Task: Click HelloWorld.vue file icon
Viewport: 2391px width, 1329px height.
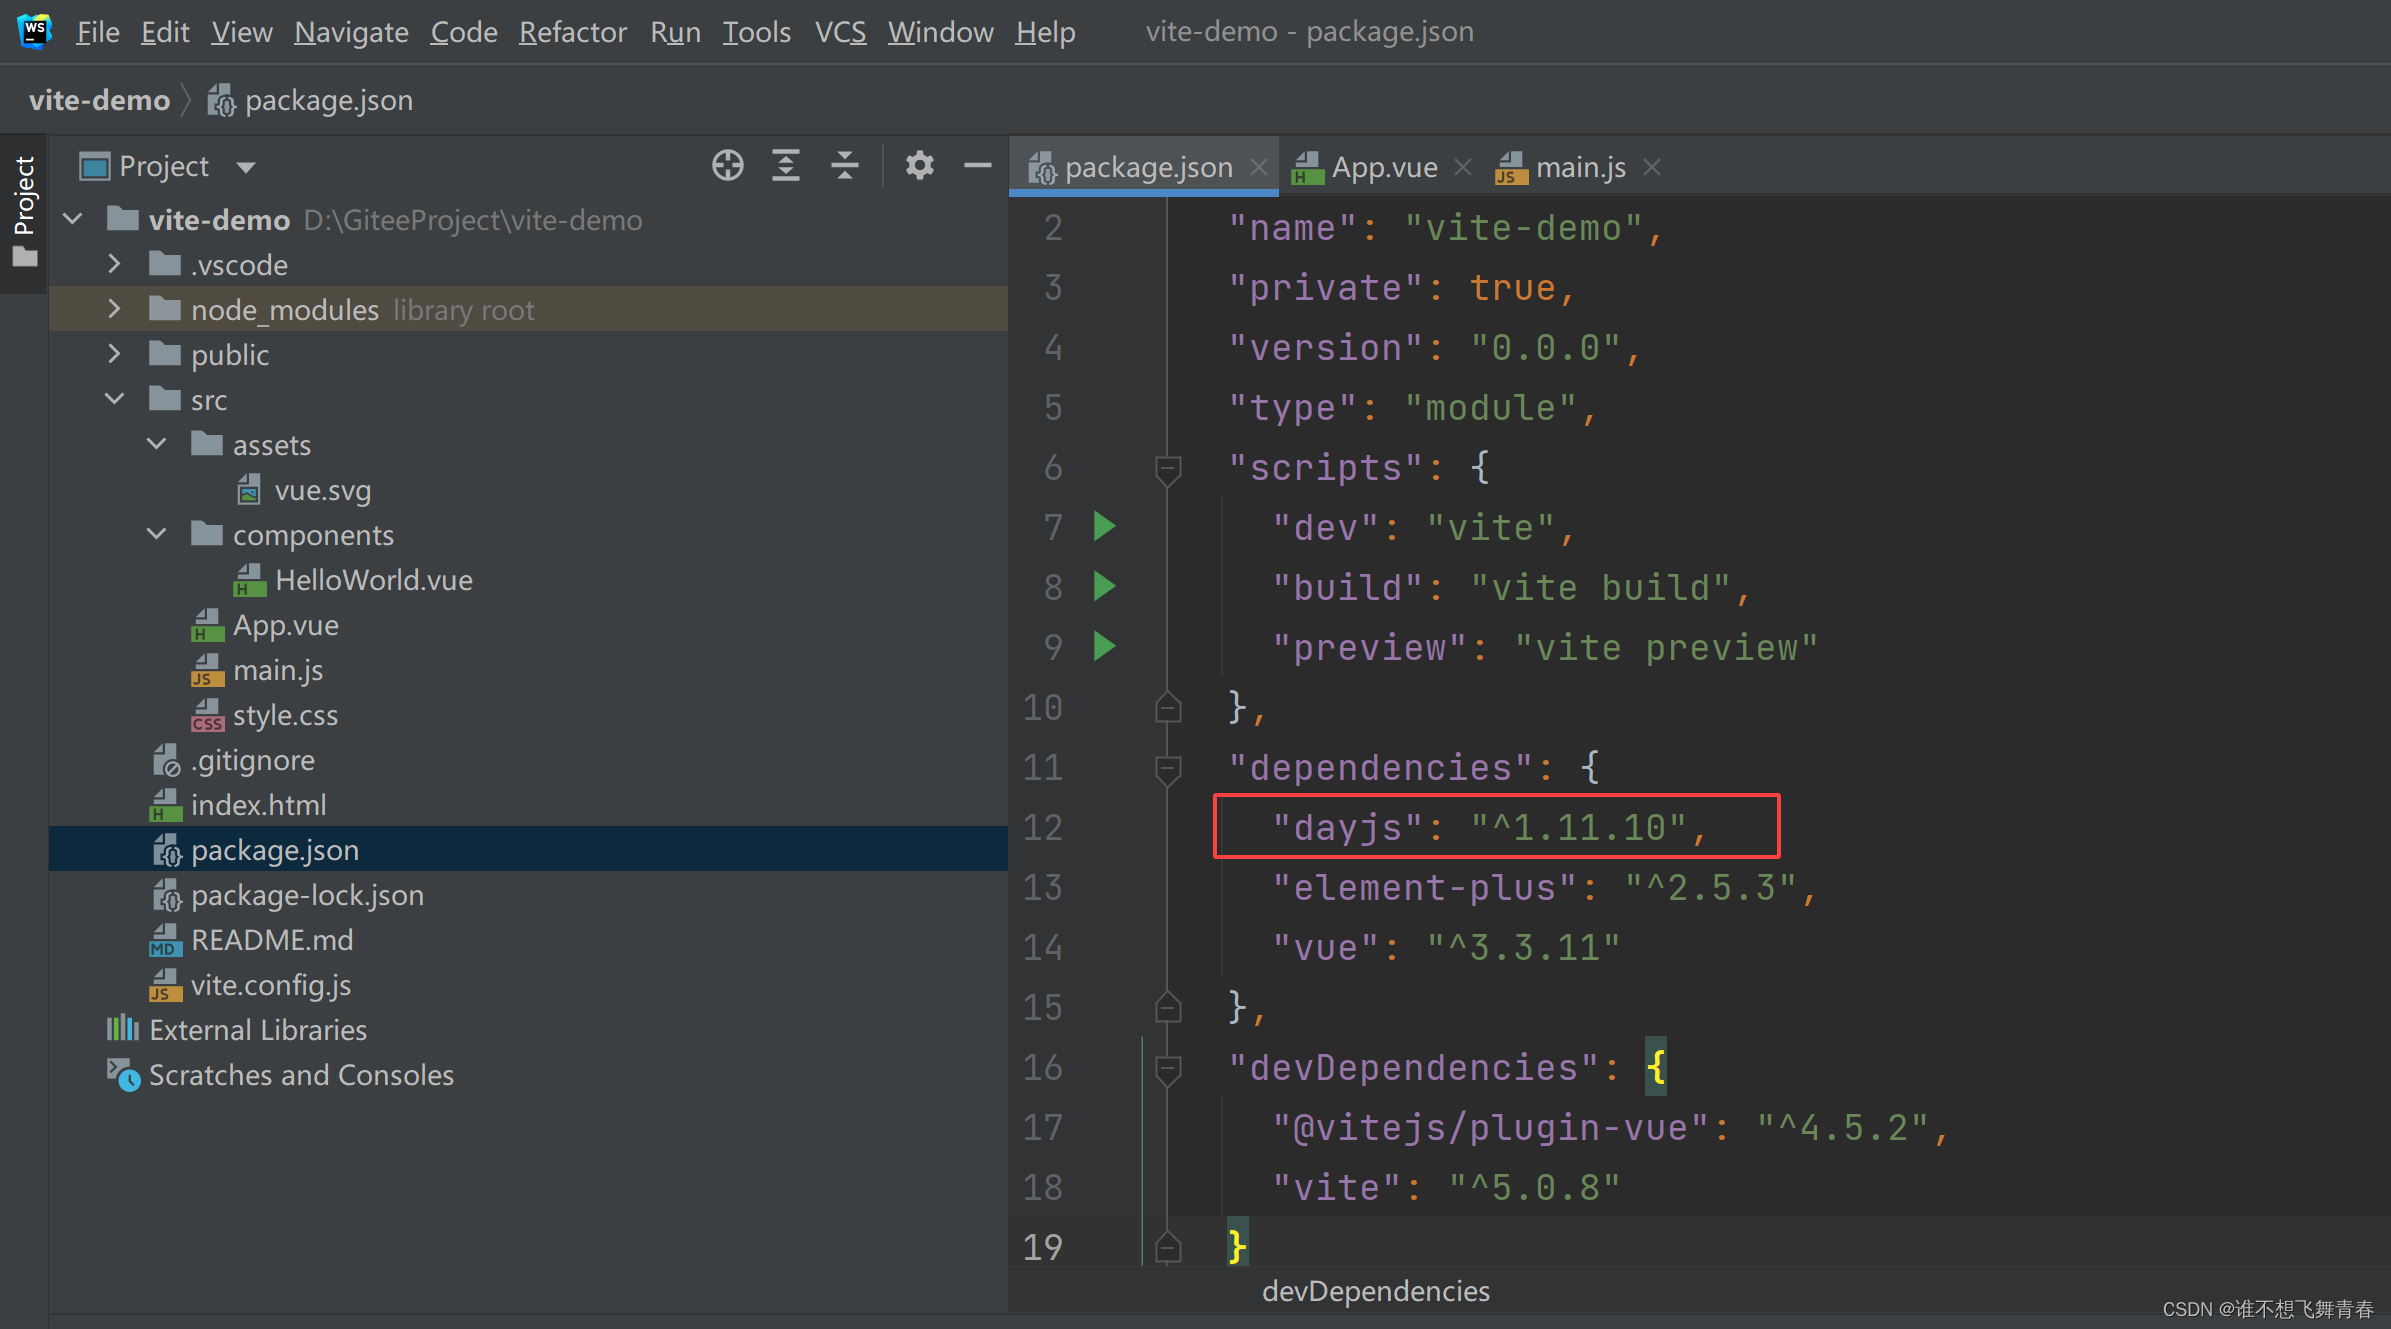Action: [x=249, y=580]
